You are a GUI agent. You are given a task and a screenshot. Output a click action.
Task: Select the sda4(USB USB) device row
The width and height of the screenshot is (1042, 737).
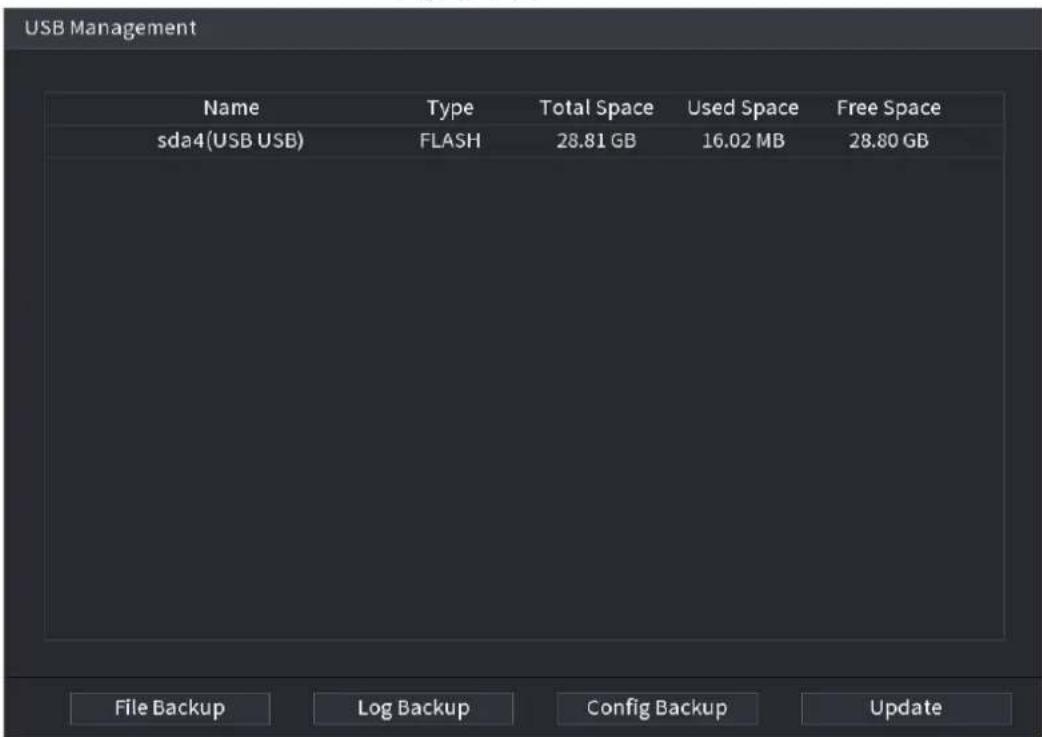524,141
